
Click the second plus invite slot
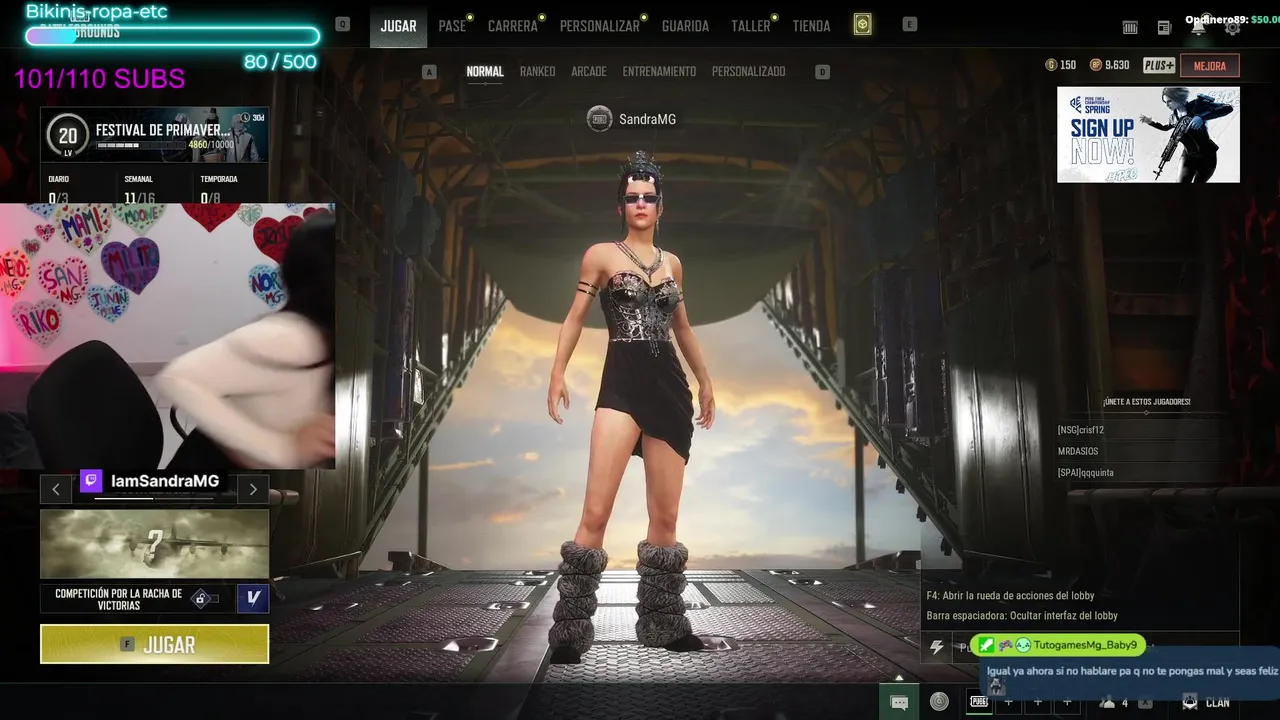coord(1038,702)
